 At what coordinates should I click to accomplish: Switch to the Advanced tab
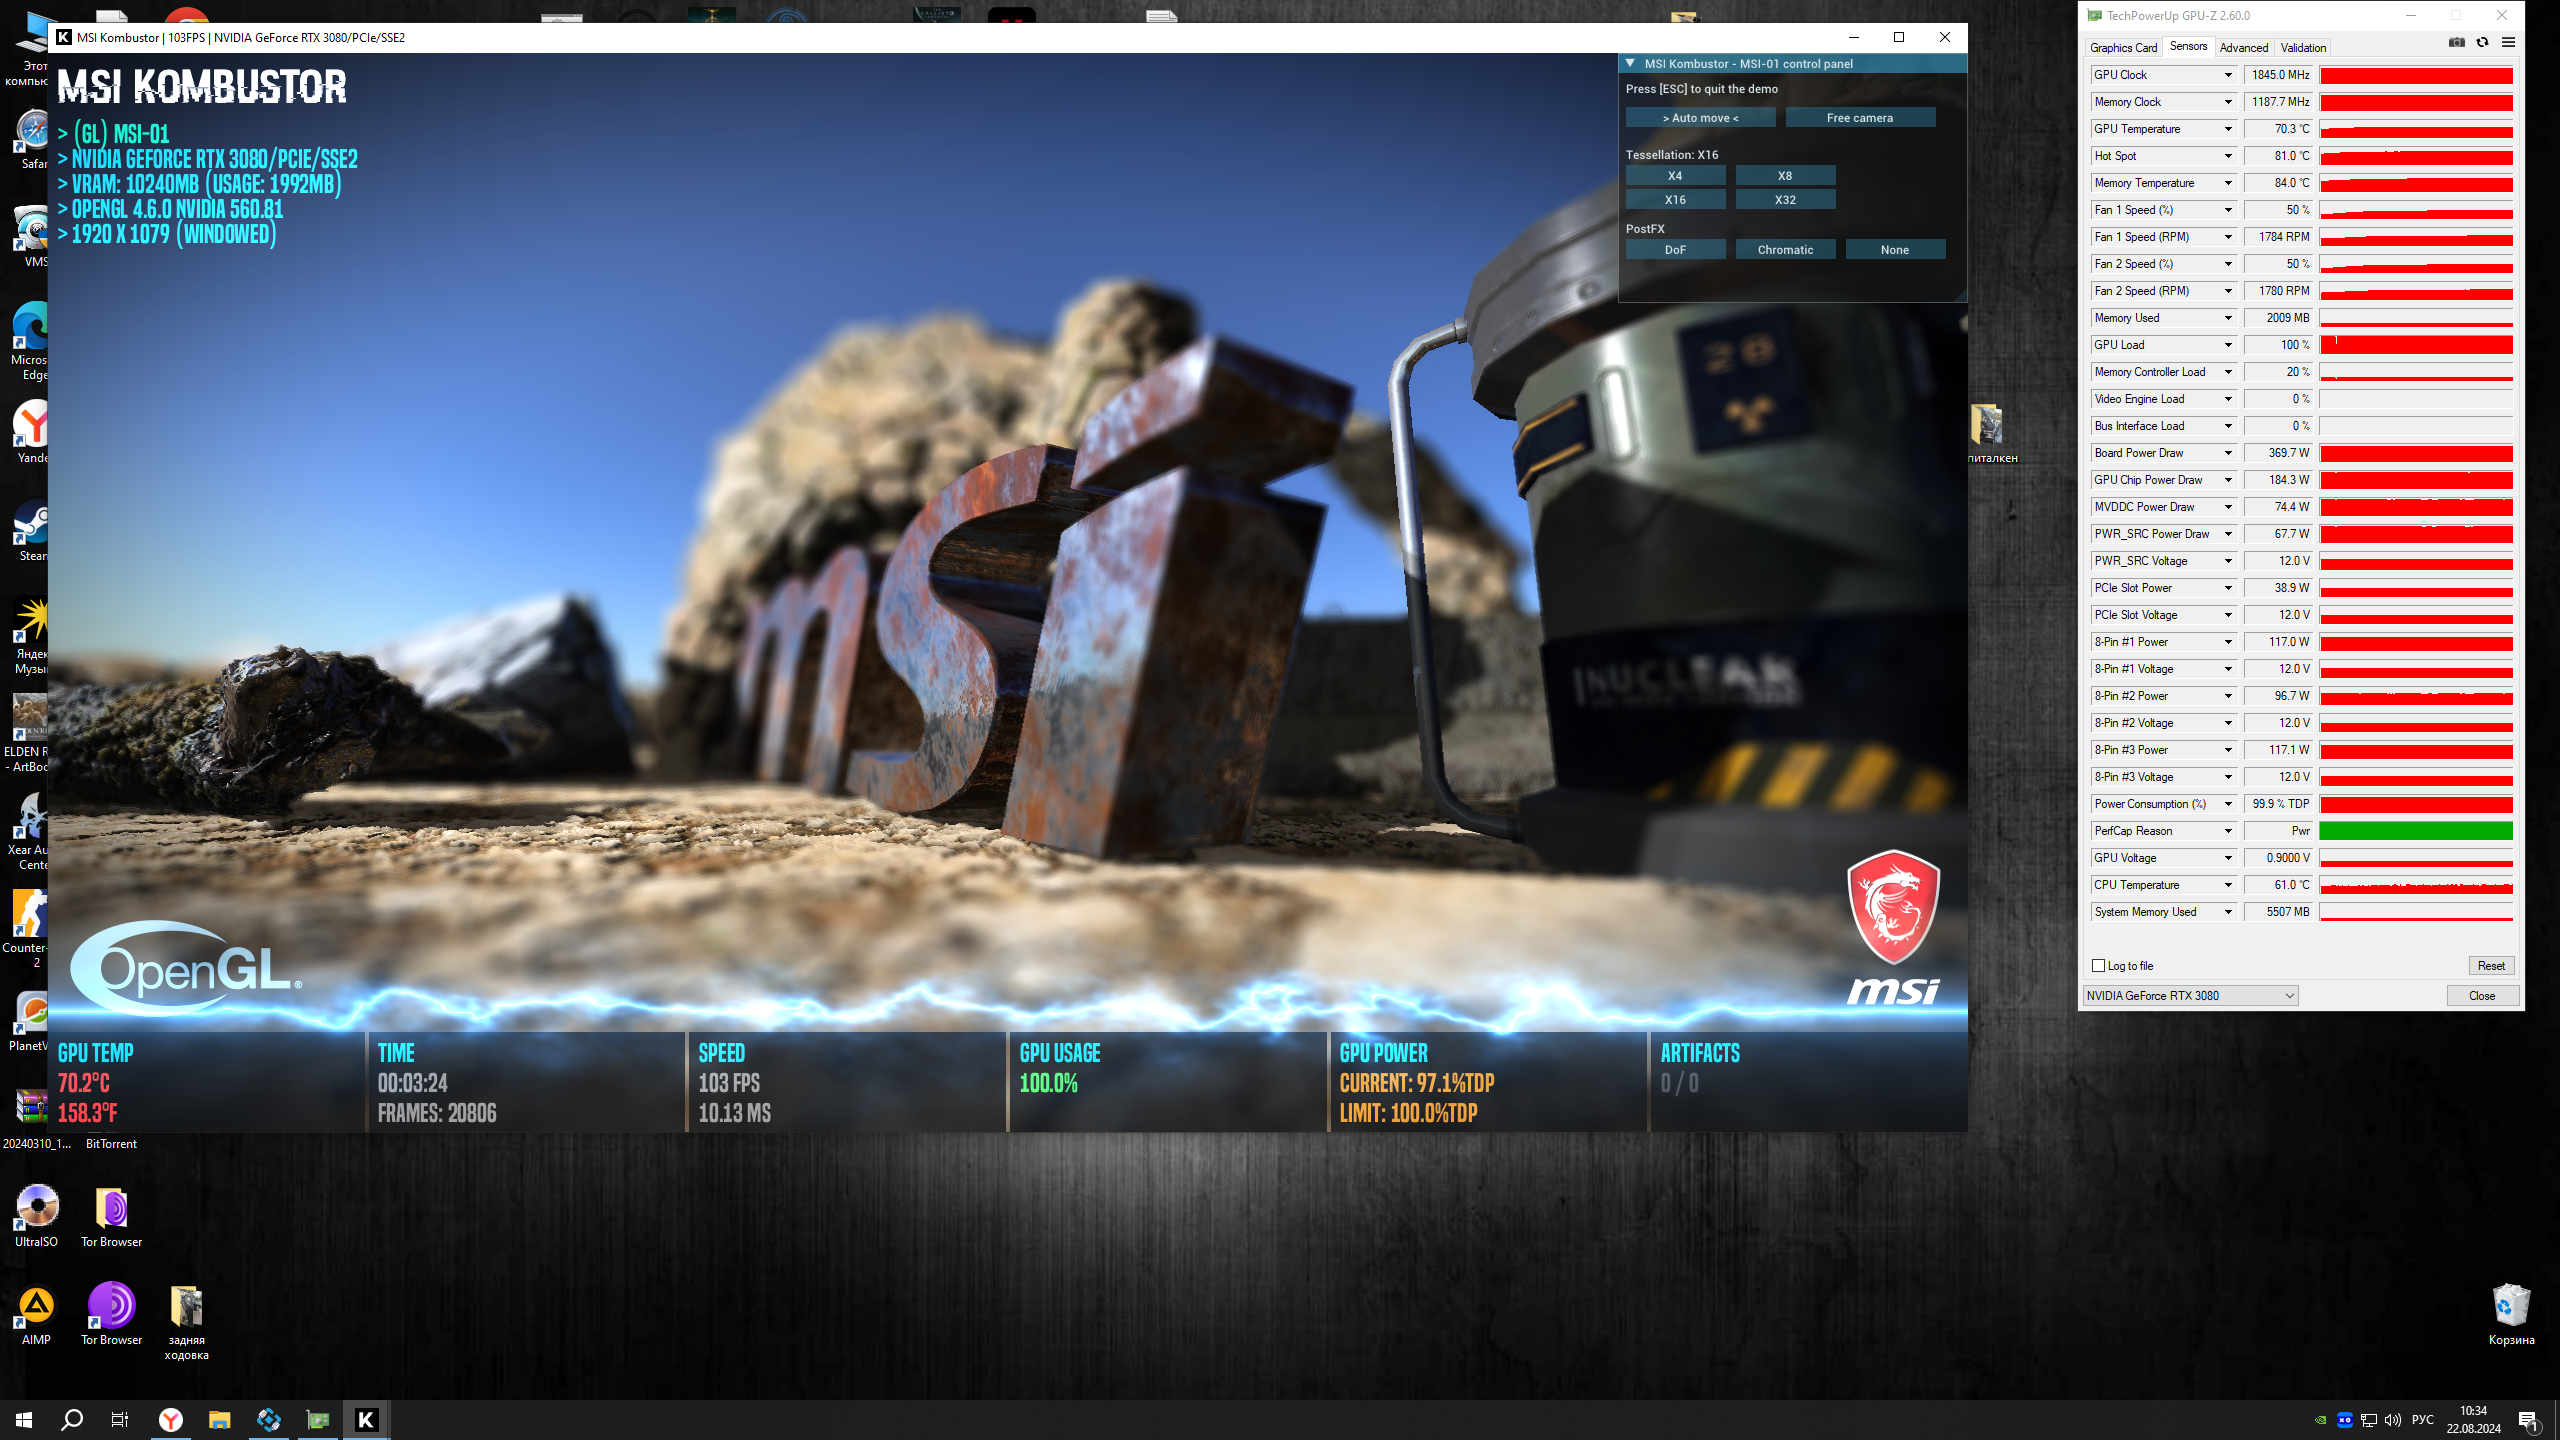click(2243, 48)
